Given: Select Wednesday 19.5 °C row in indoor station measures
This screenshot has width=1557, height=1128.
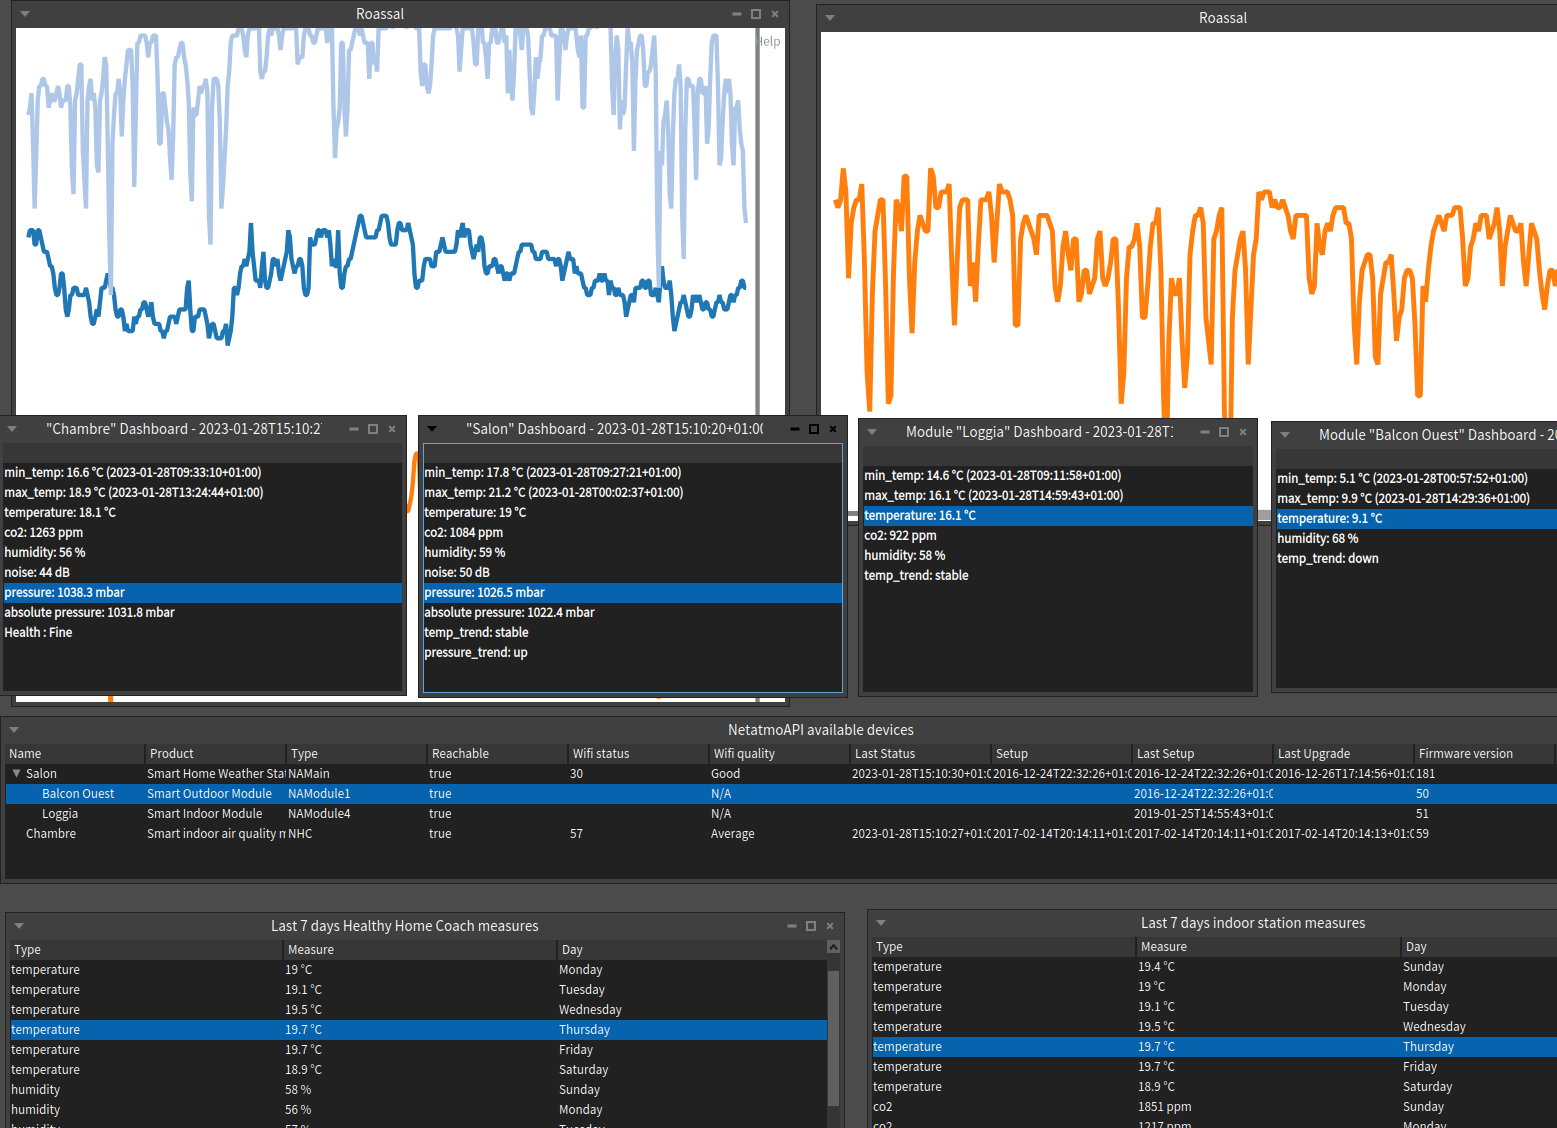Looking at the screenshot, I should point(1214,1027).
